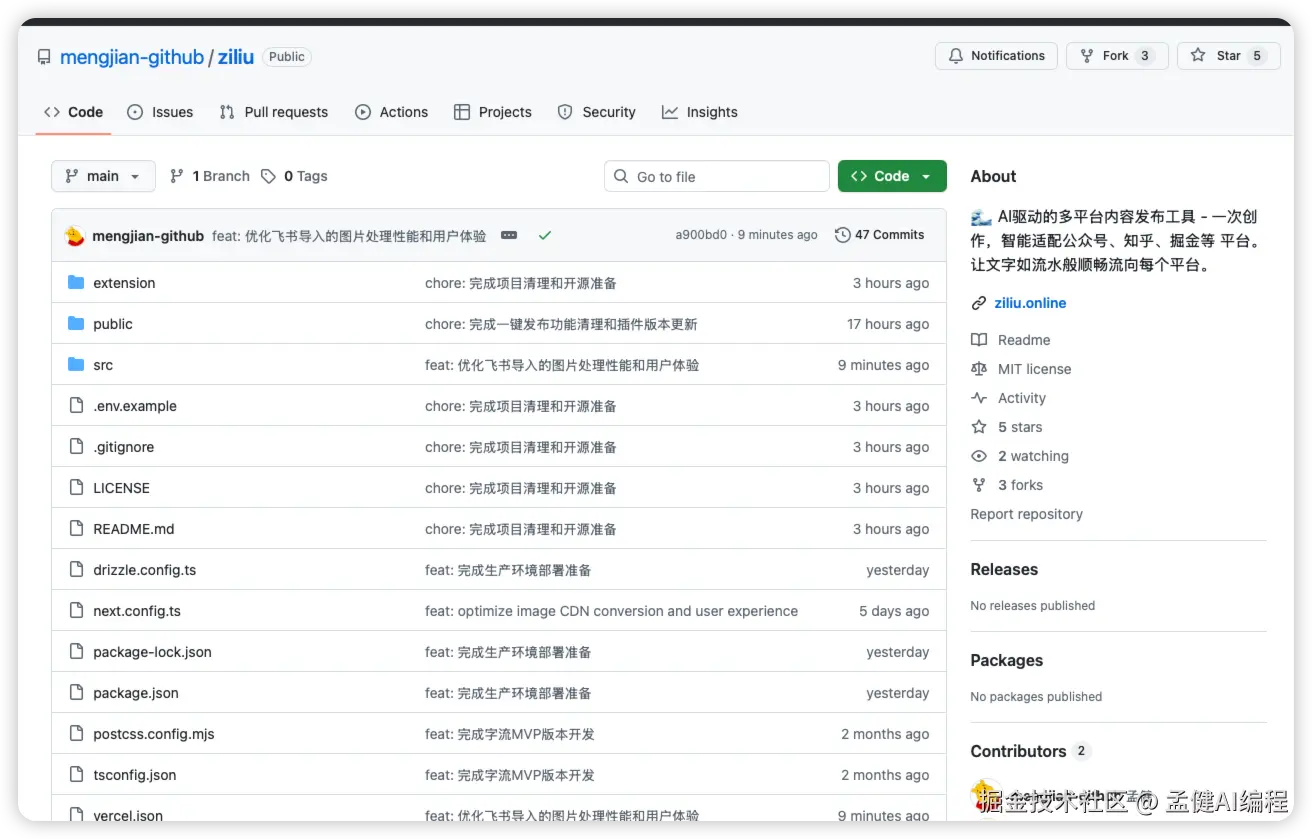Open the mengjian-github owner link
This screenshot has width=1312, height=839.
[132, 57]
